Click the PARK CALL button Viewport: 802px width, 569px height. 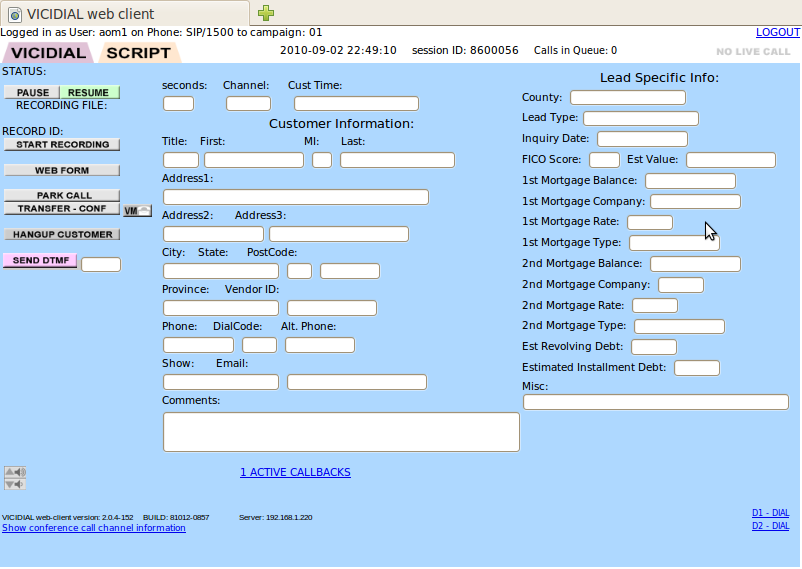tap(62, 196)
